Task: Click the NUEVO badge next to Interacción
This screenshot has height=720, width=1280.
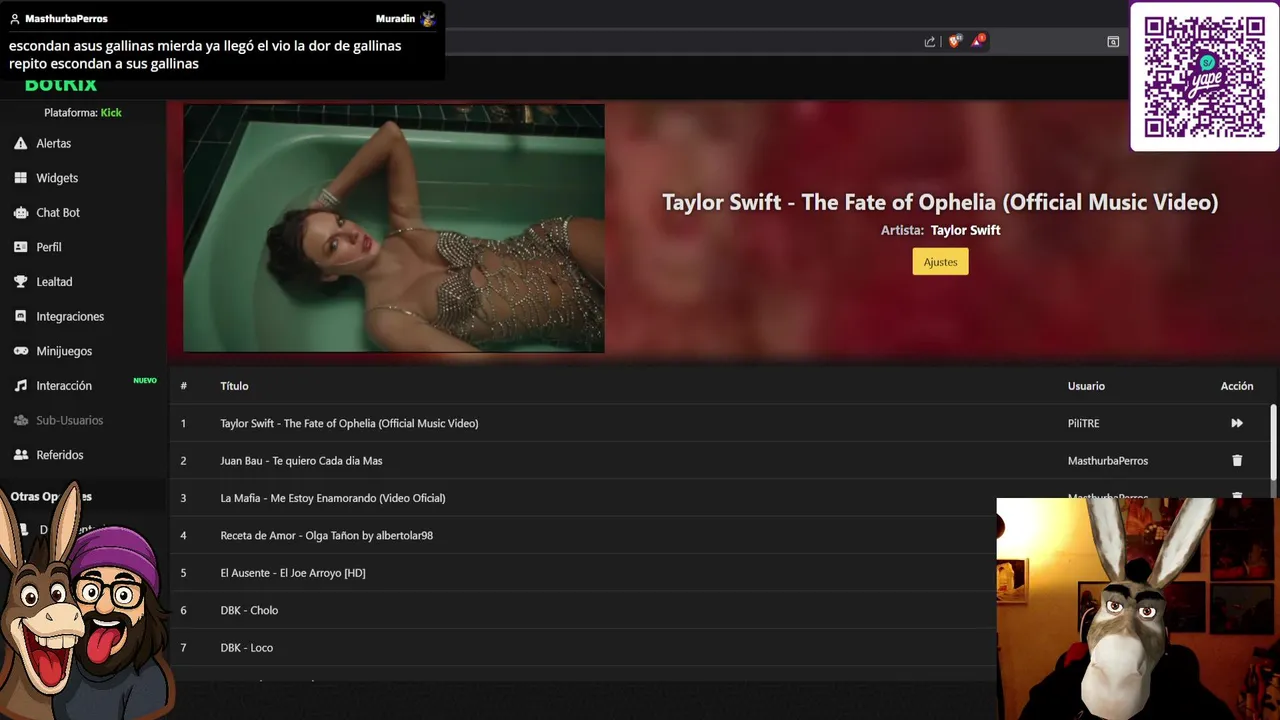Action: pyautogui.click(x=145, y=380)
